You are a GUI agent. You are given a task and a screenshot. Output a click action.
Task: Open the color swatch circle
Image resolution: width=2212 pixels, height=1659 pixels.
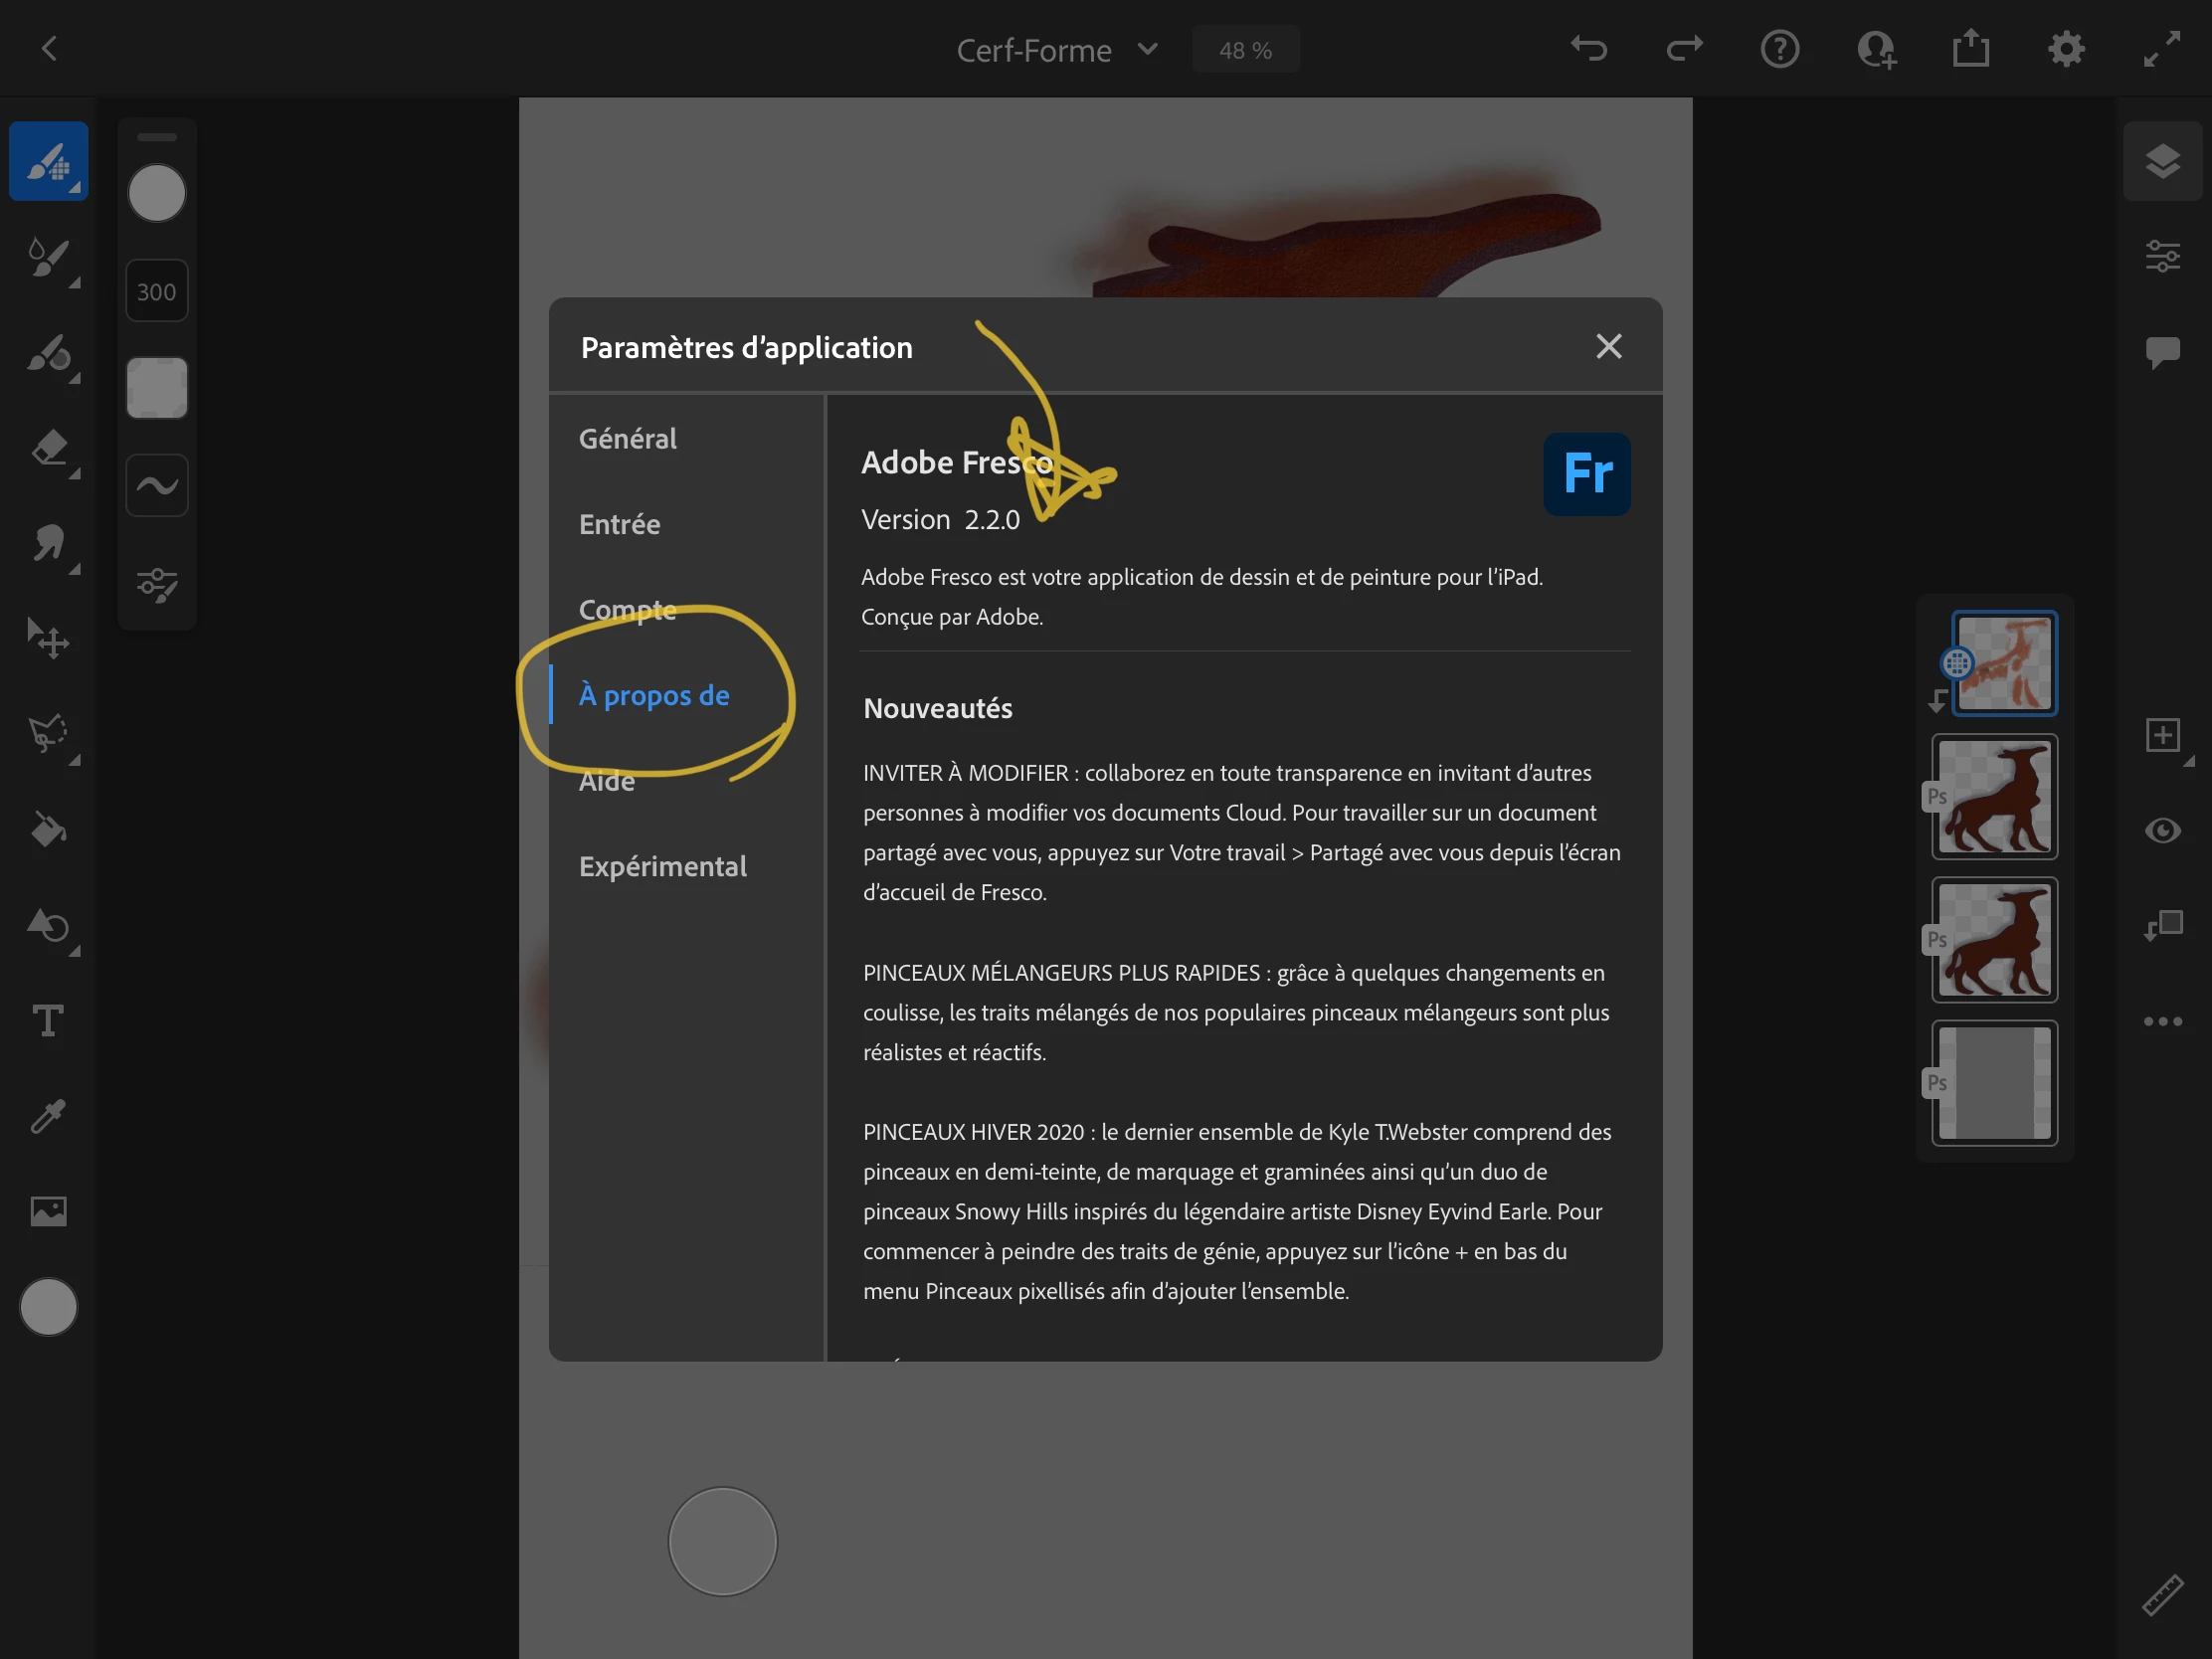pos(48,1307)
